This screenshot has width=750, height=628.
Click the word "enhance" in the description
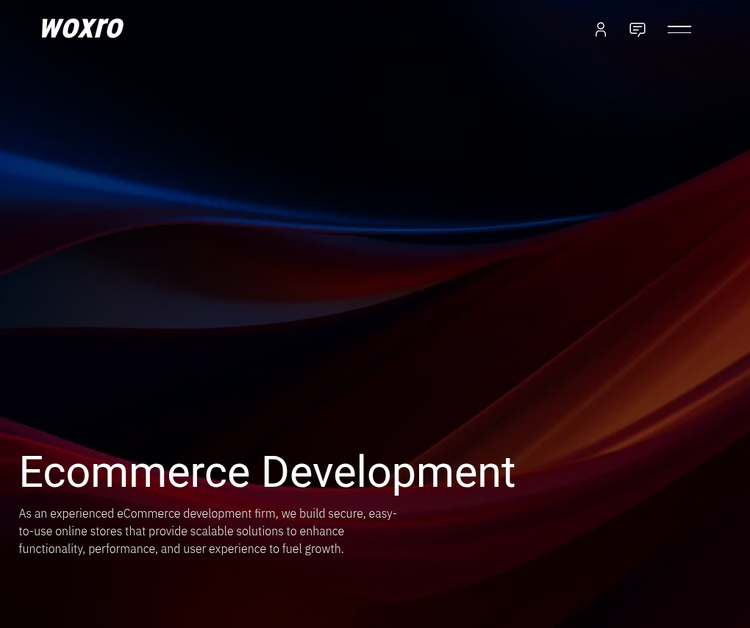(x=321, y=531)
